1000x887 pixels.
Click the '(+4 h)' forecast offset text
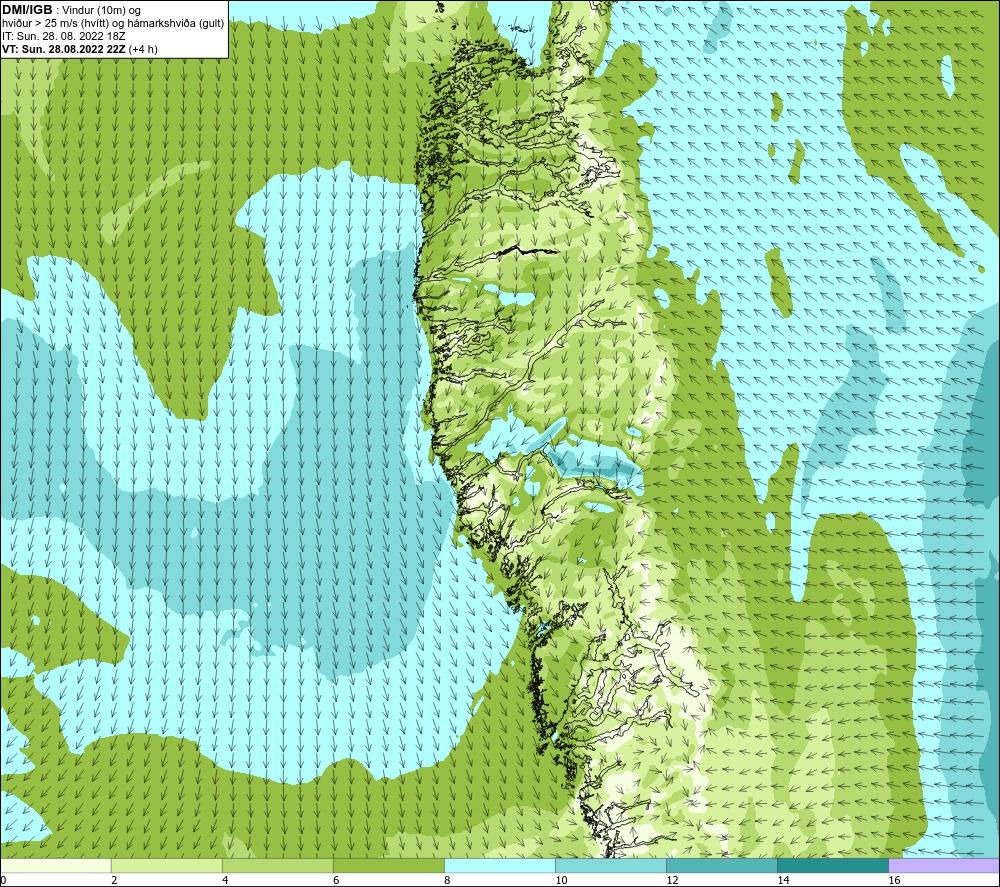(x=143, y=49)
